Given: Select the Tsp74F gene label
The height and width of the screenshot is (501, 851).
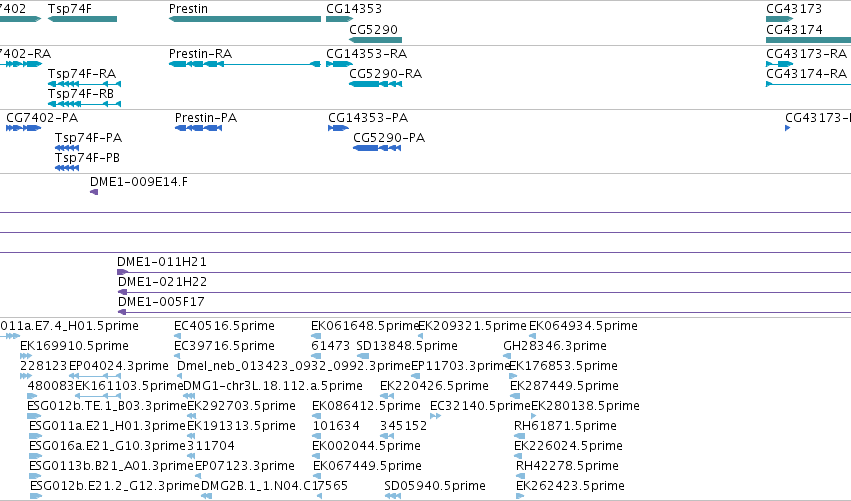Looking at the screenshot, I should [x=69, y=9].
